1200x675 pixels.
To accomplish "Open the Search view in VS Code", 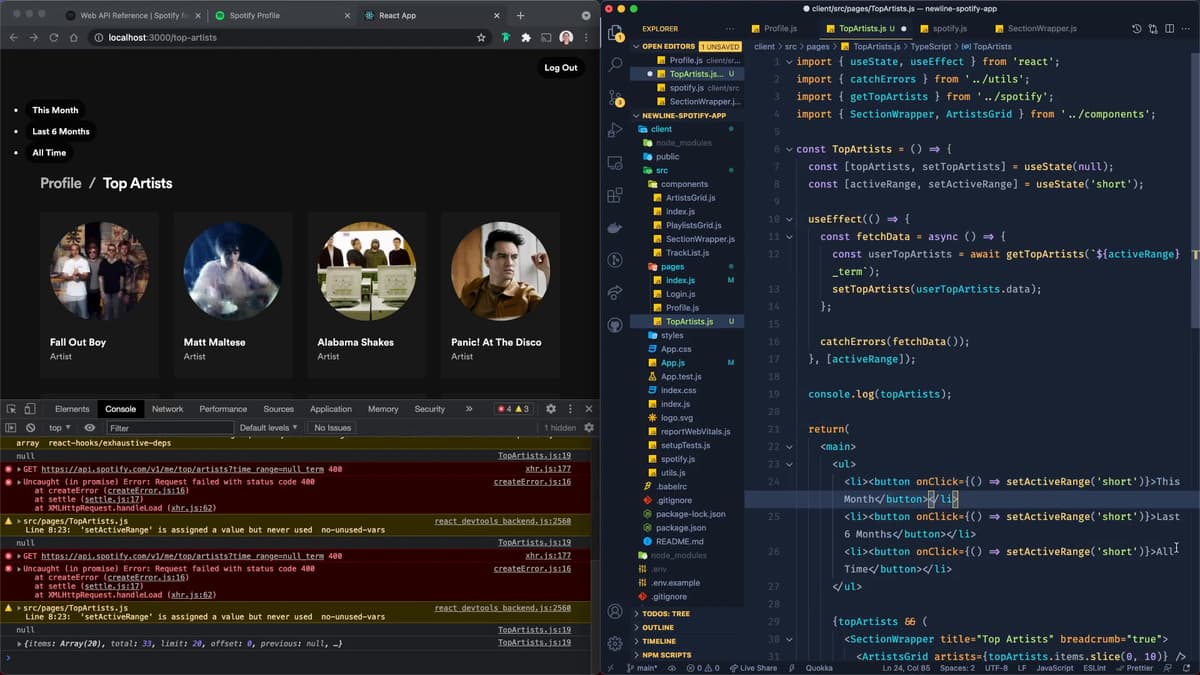I will (x=615, y=65).
